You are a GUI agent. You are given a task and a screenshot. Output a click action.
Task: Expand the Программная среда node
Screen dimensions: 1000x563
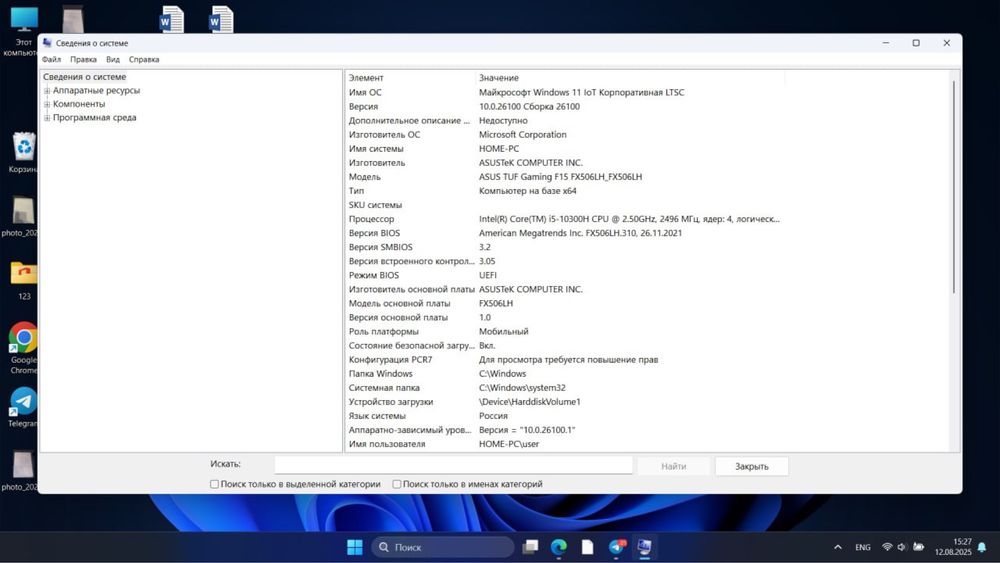[x=47, y=118]
